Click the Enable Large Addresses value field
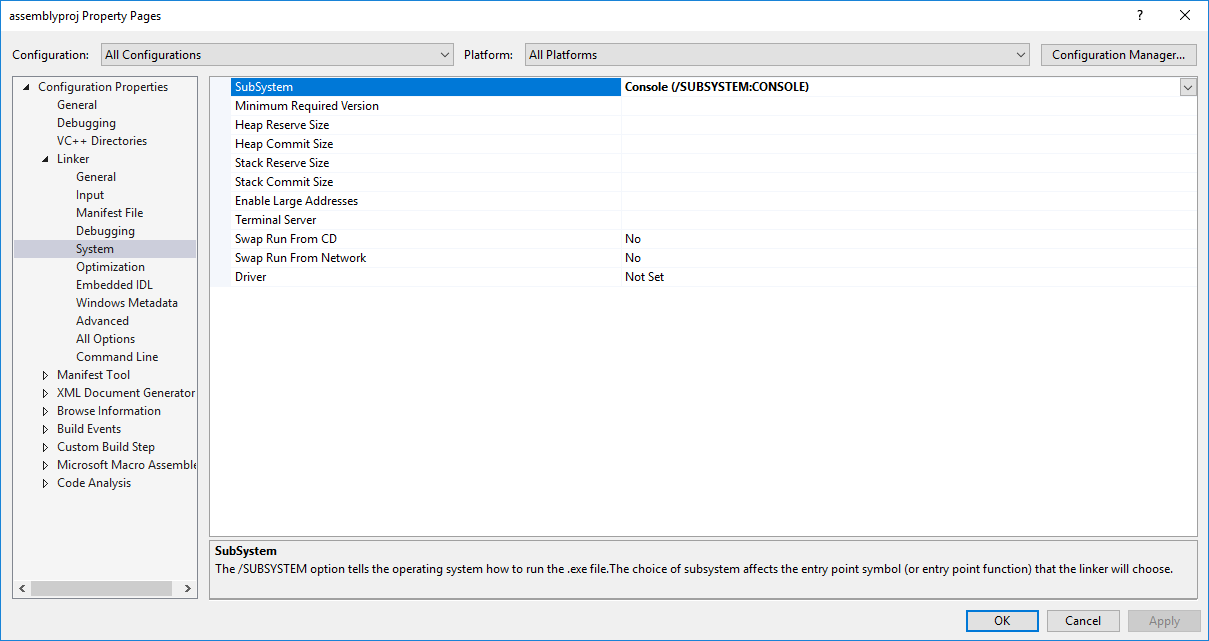 (908, 201)
